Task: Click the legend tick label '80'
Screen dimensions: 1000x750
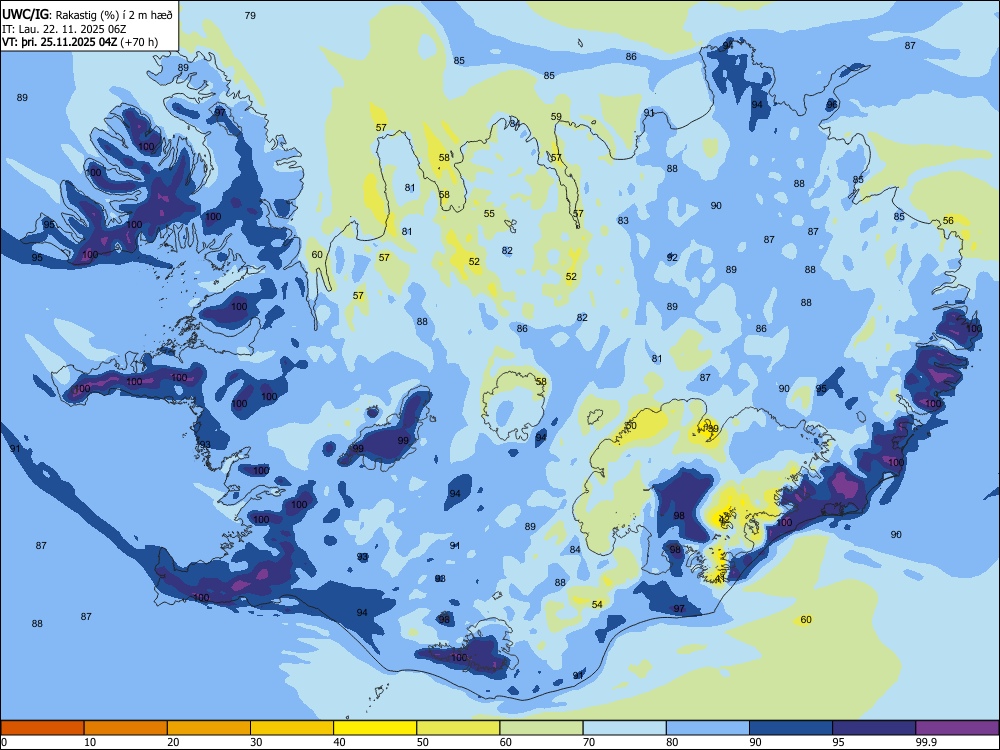Action: [x=672, y=742]
